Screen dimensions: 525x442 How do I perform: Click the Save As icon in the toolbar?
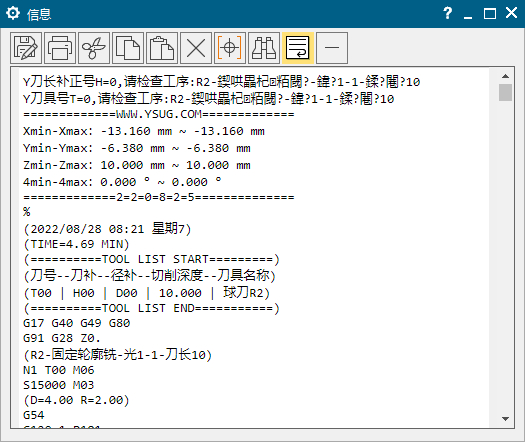click(26, 48)
